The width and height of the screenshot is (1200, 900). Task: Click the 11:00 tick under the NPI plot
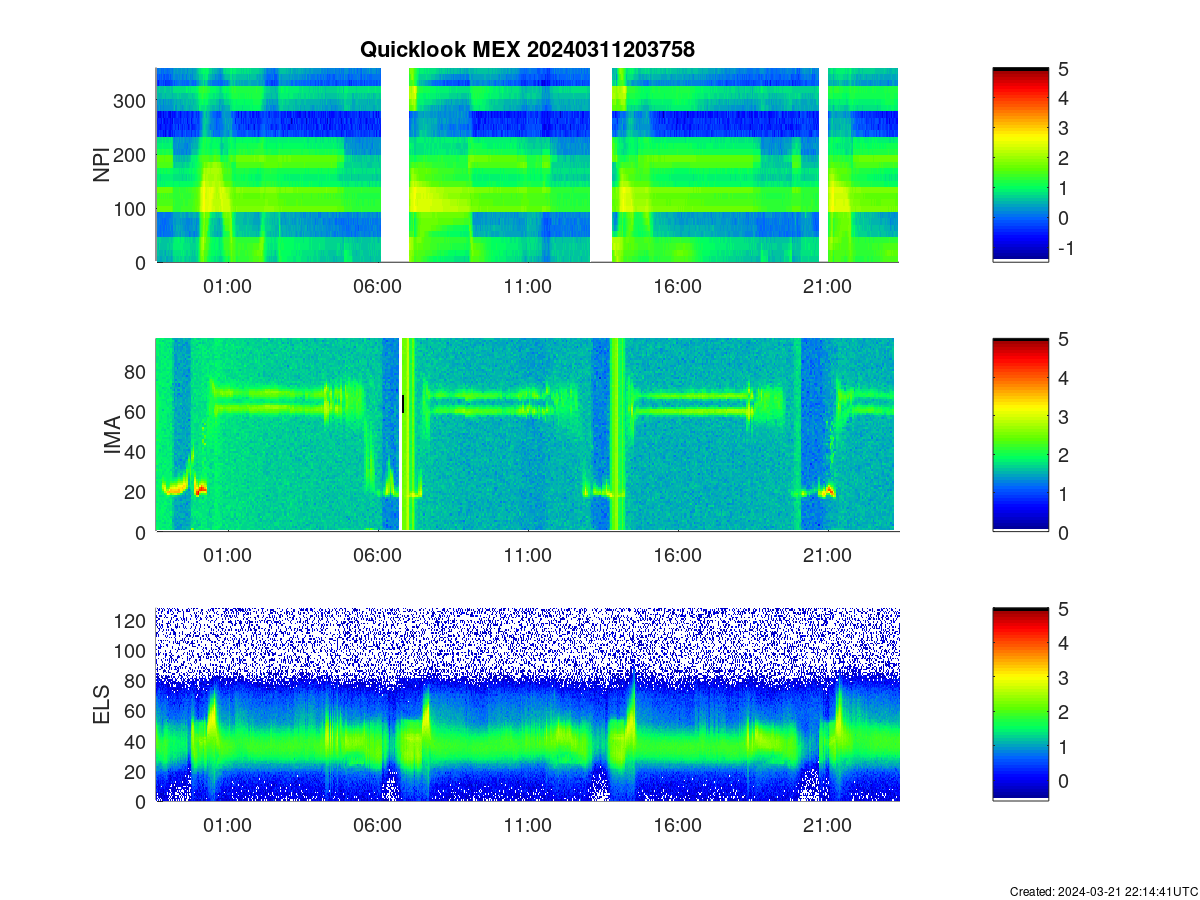click(x=527, y=286)
